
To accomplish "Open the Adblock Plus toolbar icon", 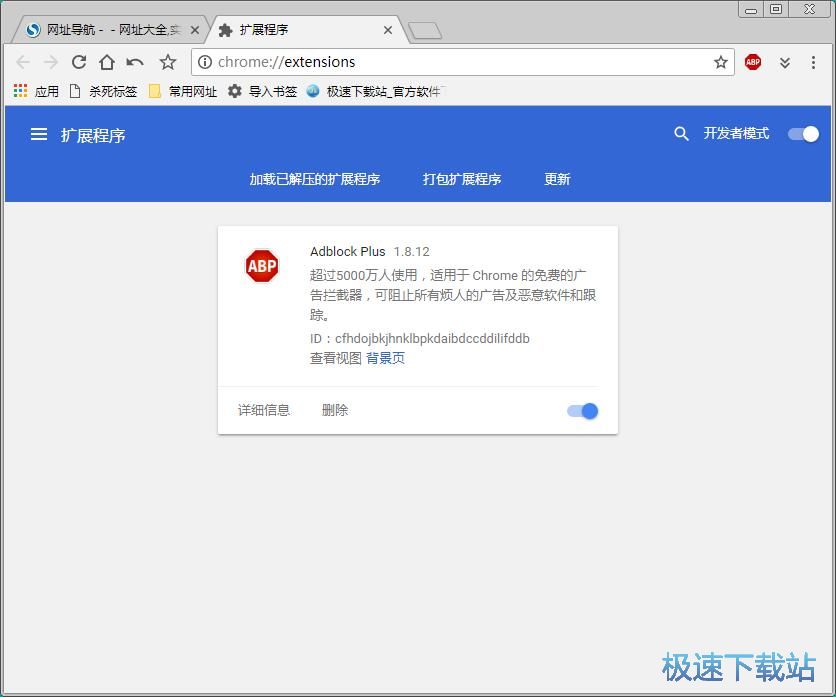I will [x=753, y=62].
